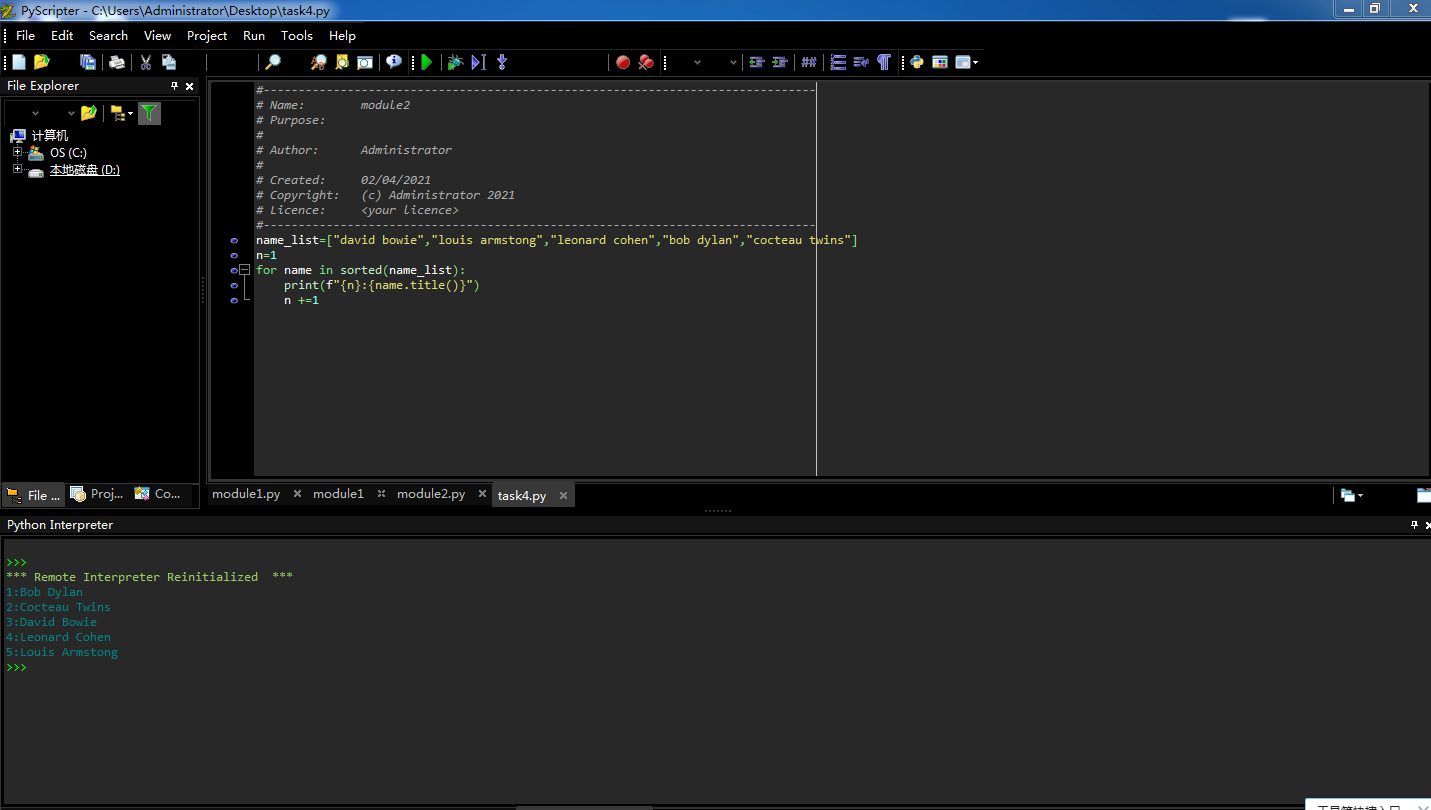1431x810 pixels.
Task: Click the Copy icon in the toolbar
Action: 169,62
